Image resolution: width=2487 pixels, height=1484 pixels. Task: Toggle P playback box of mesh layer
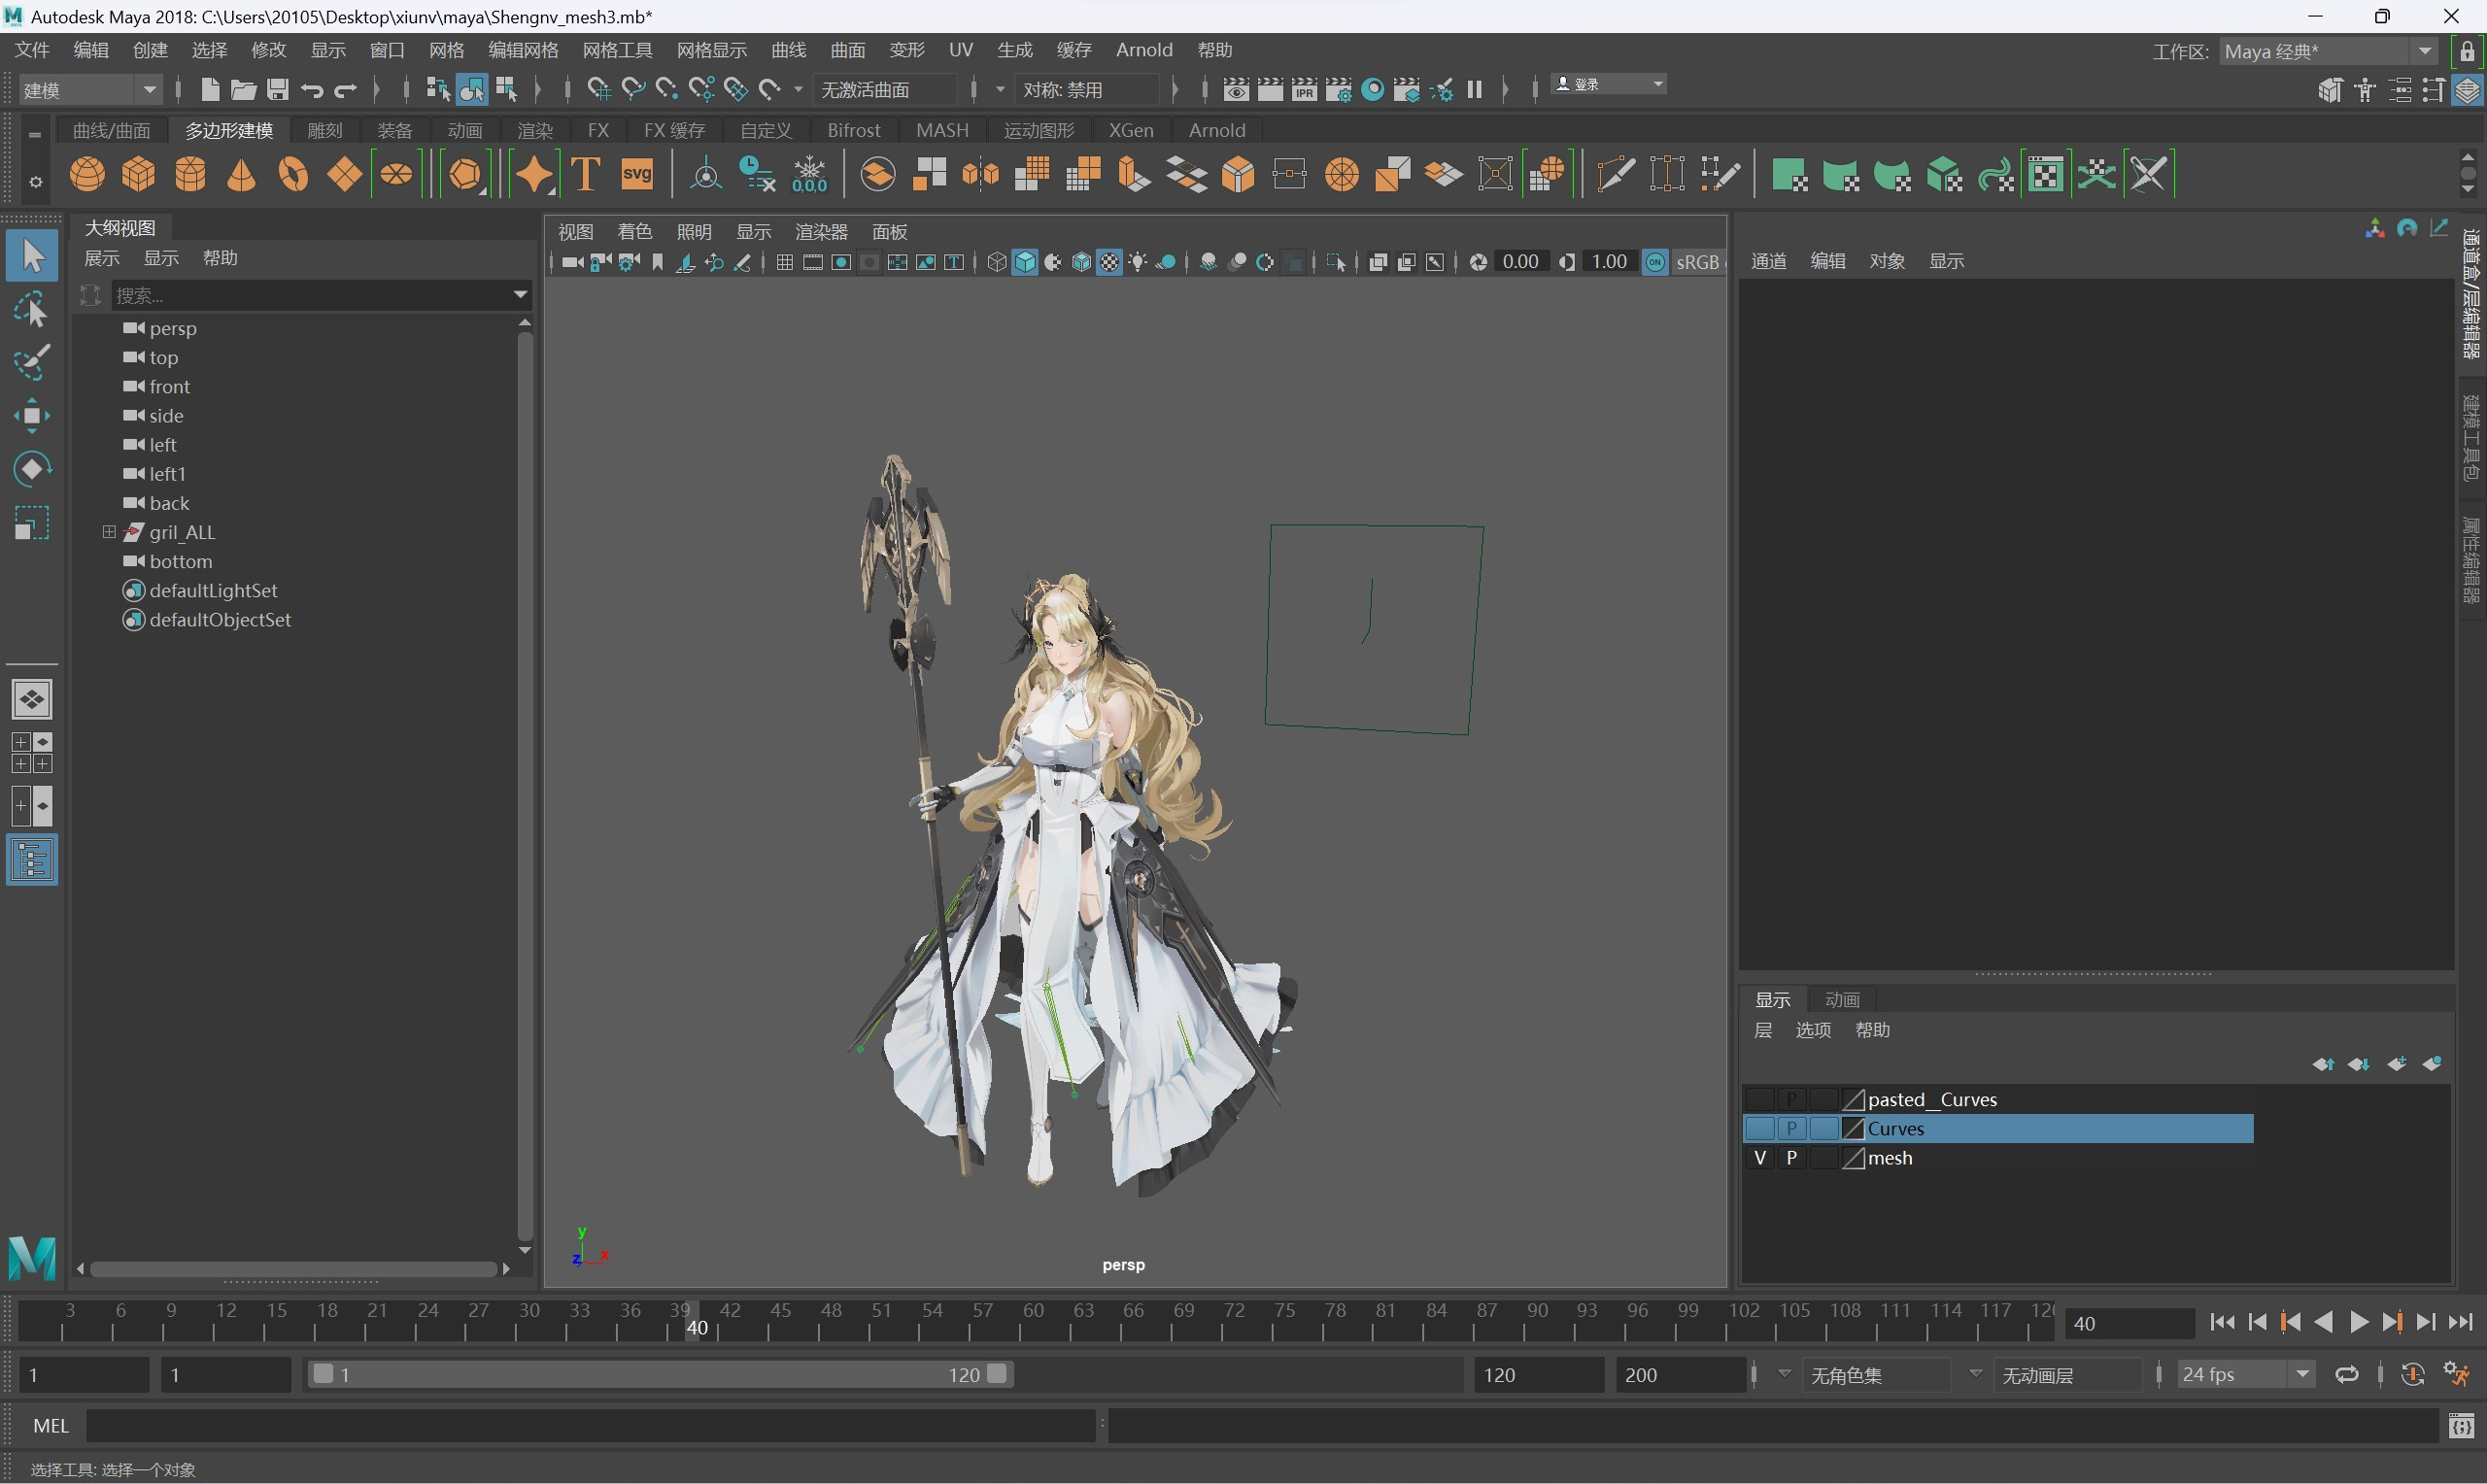(x=1792, y=1158)
